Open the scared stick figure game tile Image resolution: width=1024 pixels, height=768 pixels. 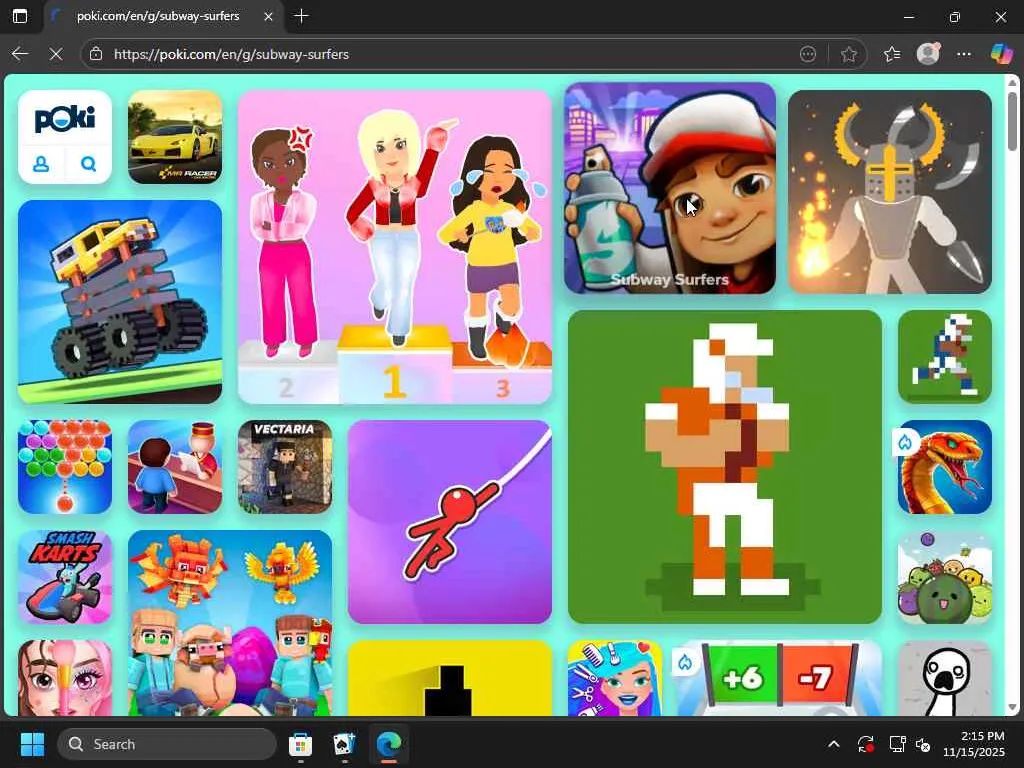944,678
